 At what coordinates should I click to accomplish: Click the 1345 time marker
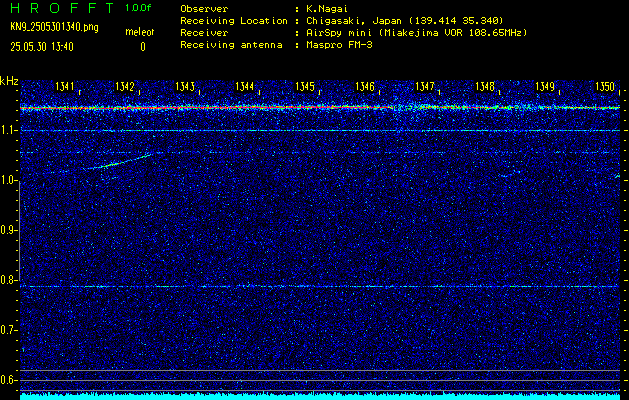305,86
